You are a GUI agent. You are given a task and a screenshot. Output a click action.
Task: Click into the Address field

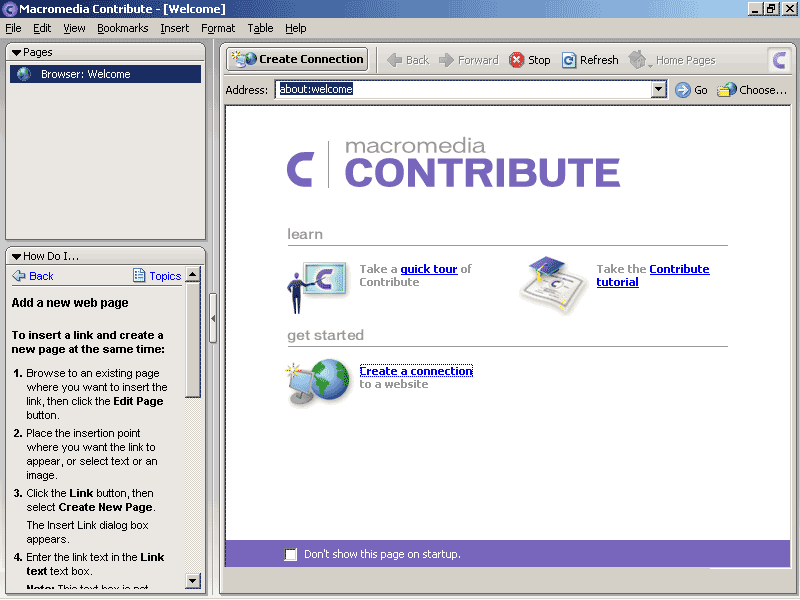tap(463, 90)
